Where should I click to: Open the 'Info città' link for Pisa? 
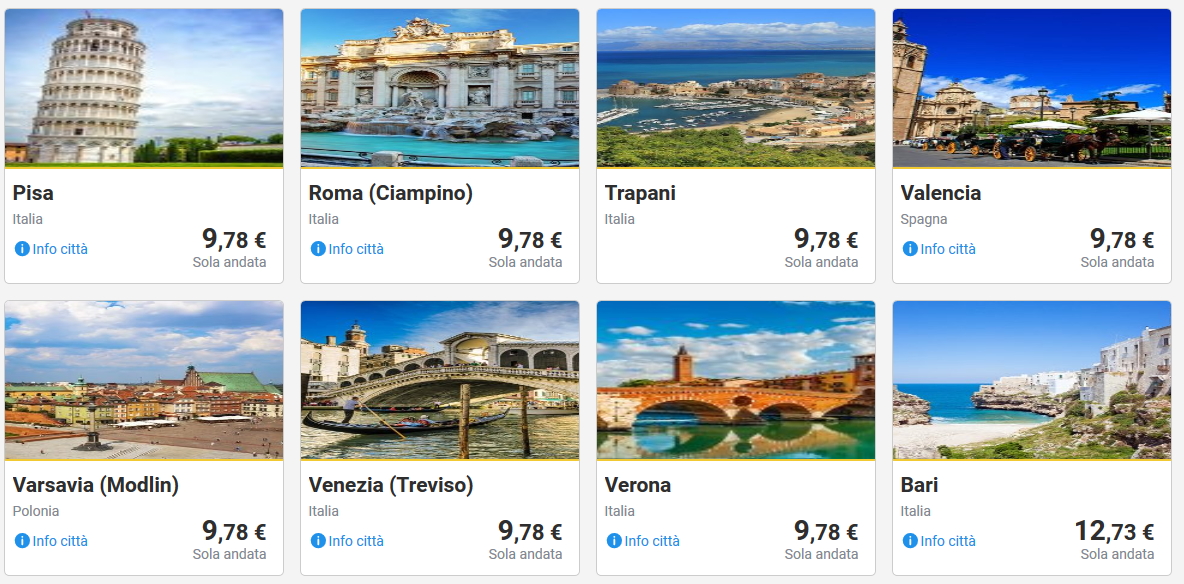click(60, 249)
